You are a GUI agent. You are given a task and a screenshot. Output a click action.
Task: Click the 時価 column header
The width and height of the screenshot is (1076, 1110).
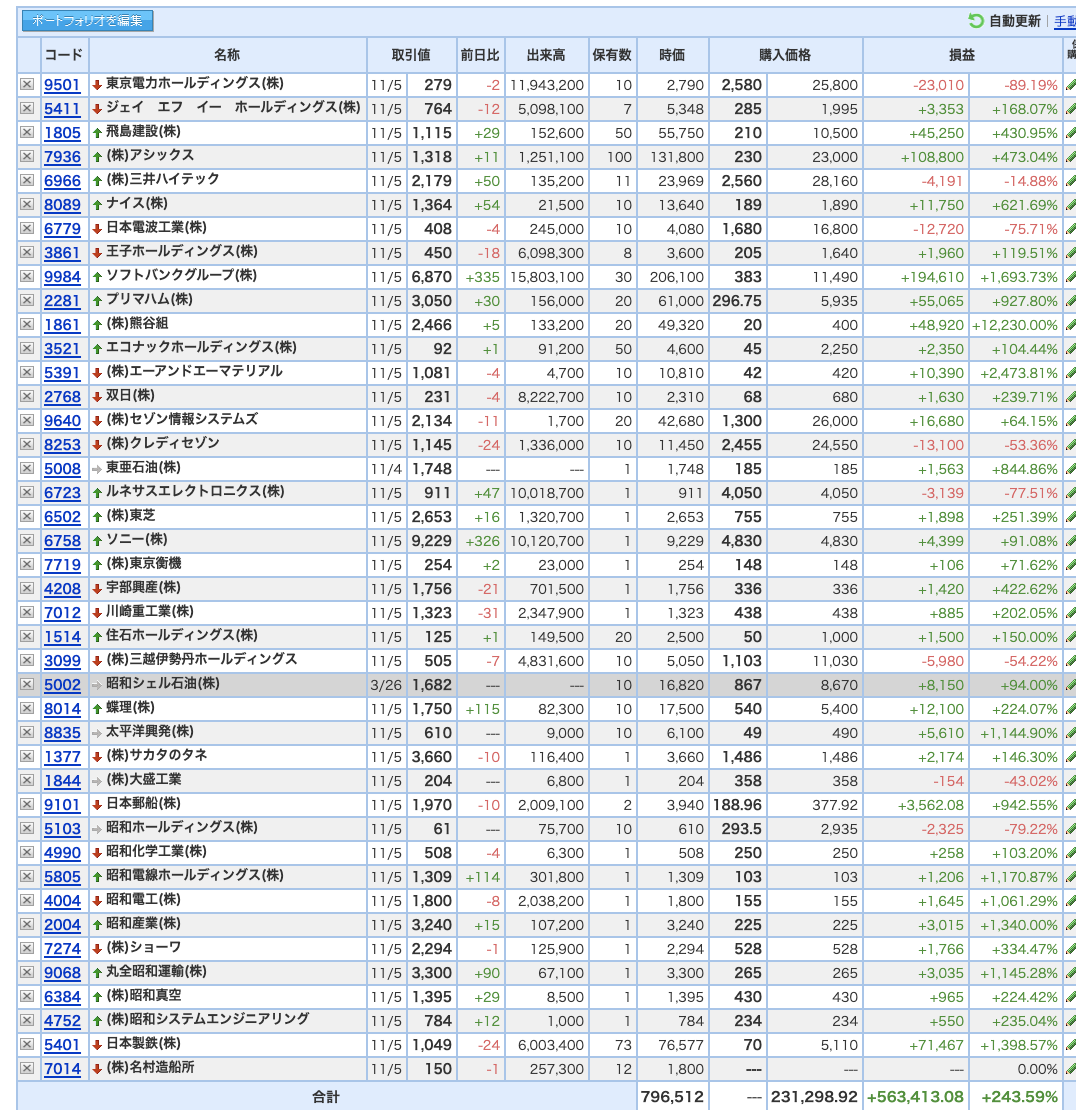point(672,55)
